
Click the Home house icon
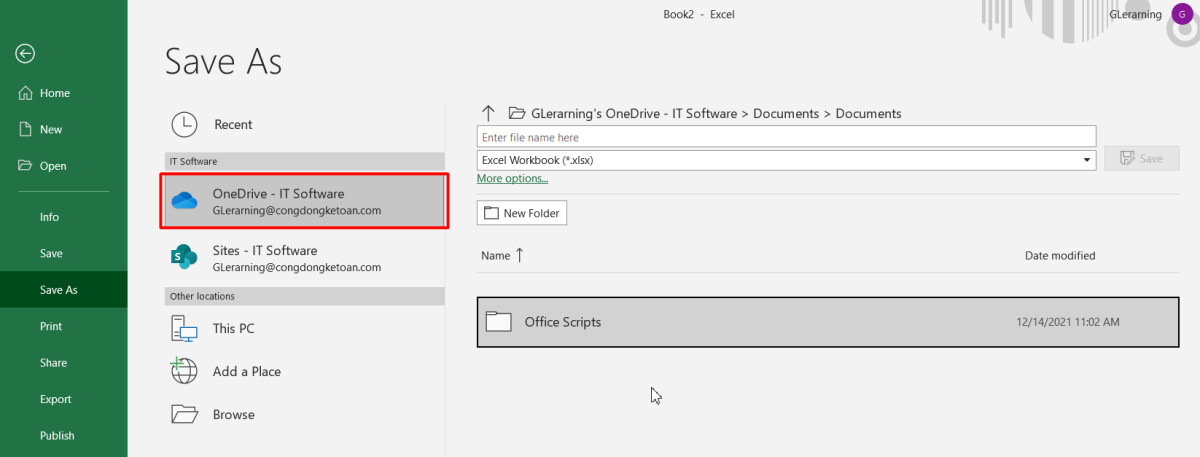click(x=26, y=93)
